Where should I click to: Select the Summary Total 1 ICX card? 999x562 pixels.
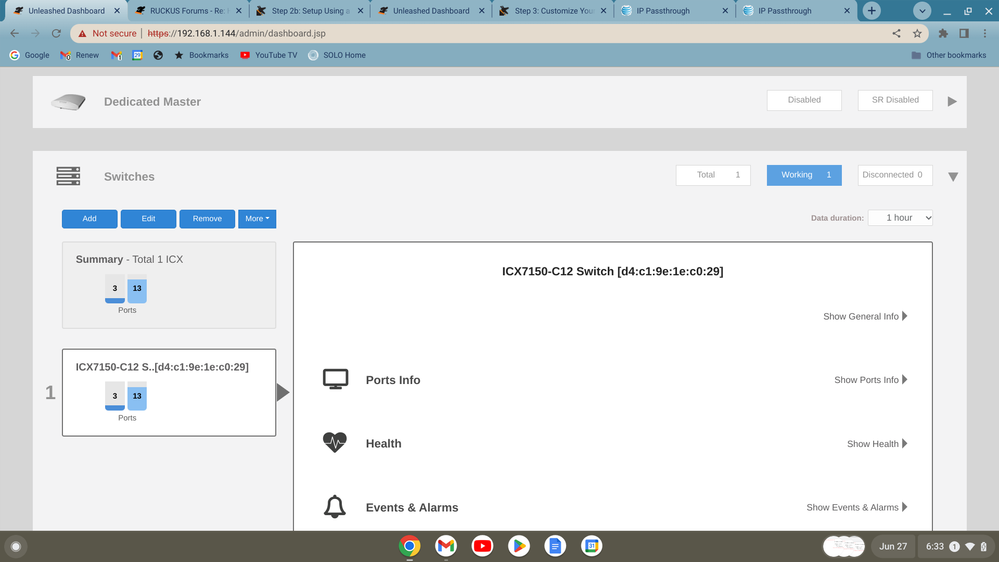[x=169, y=285]
